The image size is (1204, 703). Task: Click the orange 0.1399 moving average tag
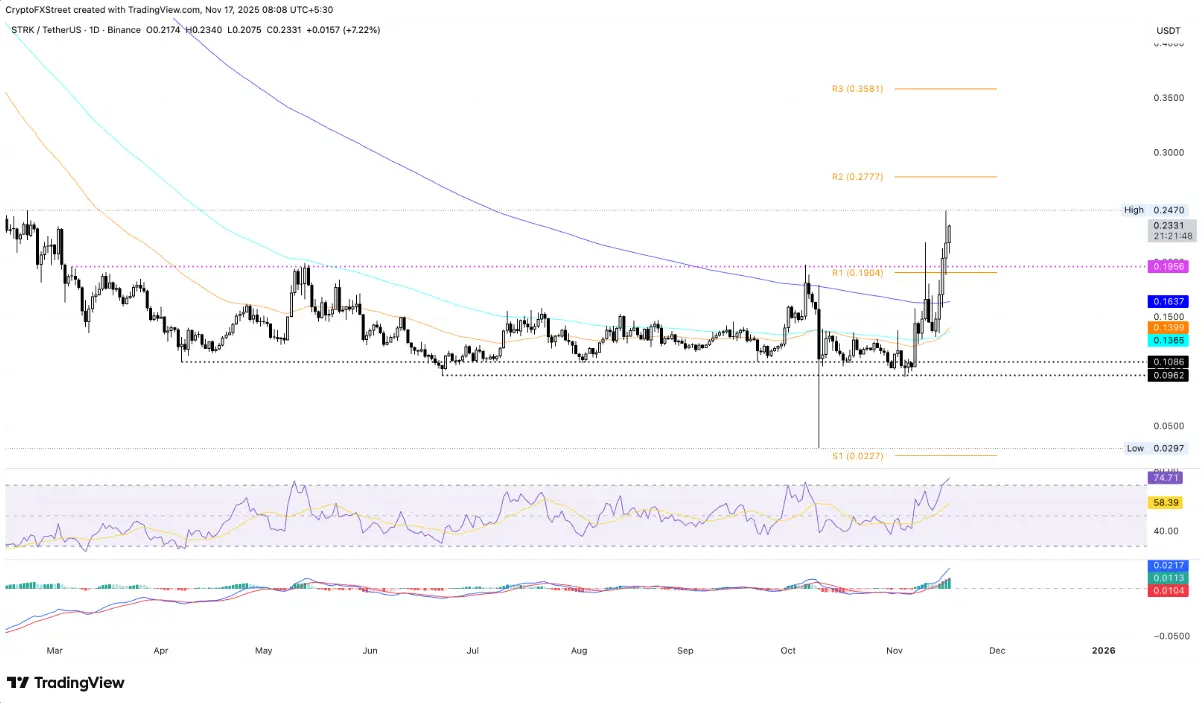[x=1168, y=327]
